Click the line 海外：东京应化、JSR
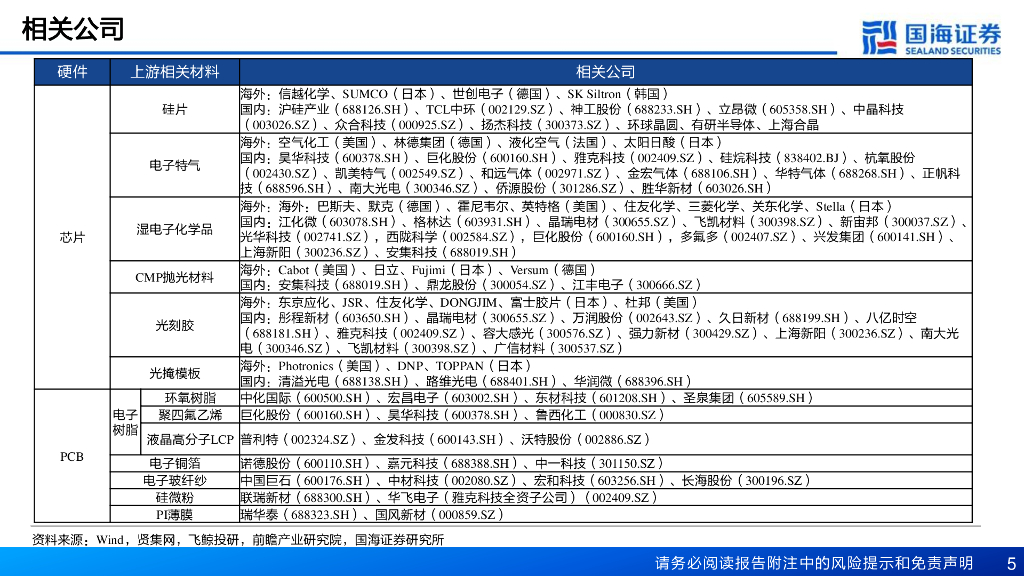 470,302
